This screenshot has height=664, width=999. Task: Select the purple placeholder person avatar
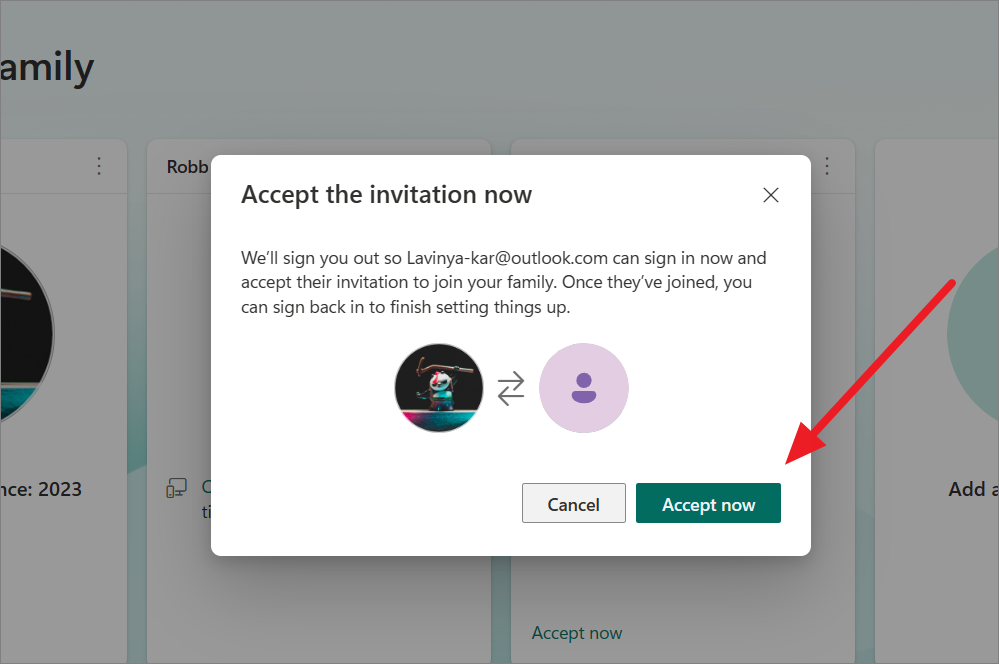tap(584, 387)
